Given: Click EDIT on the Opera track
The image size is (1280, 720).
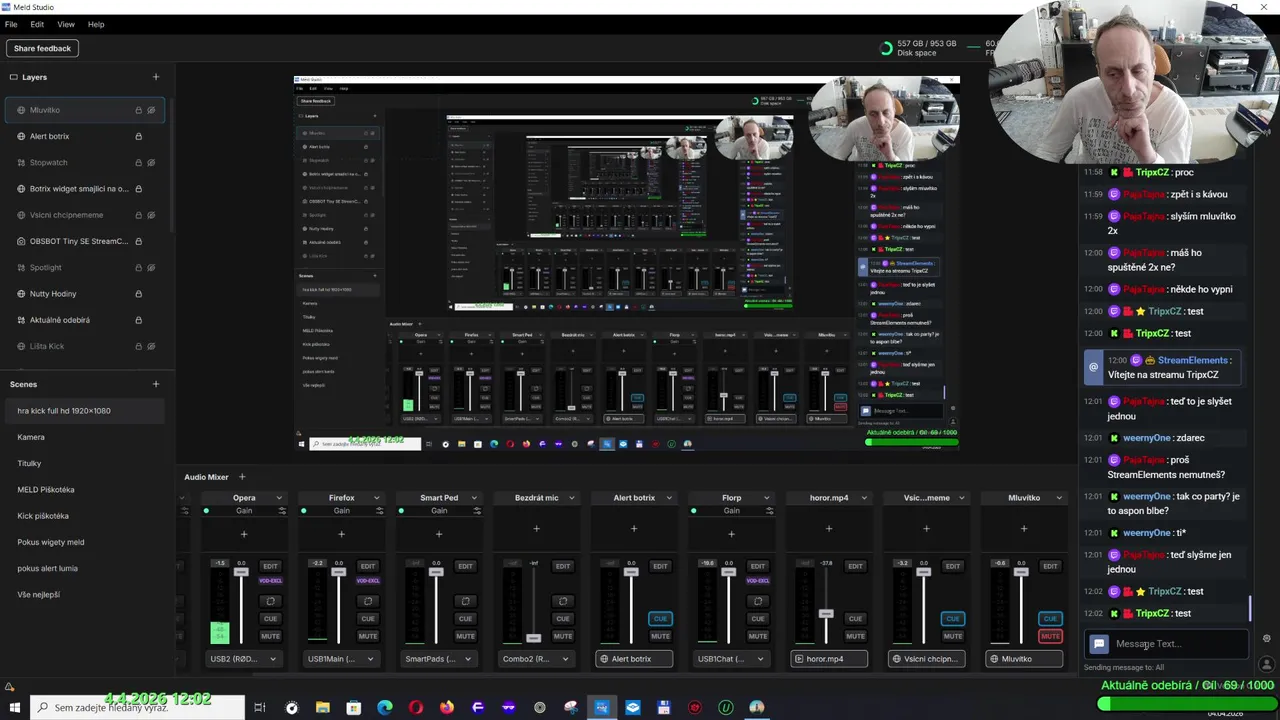Looking at the screenshot, I should point(270,566).
